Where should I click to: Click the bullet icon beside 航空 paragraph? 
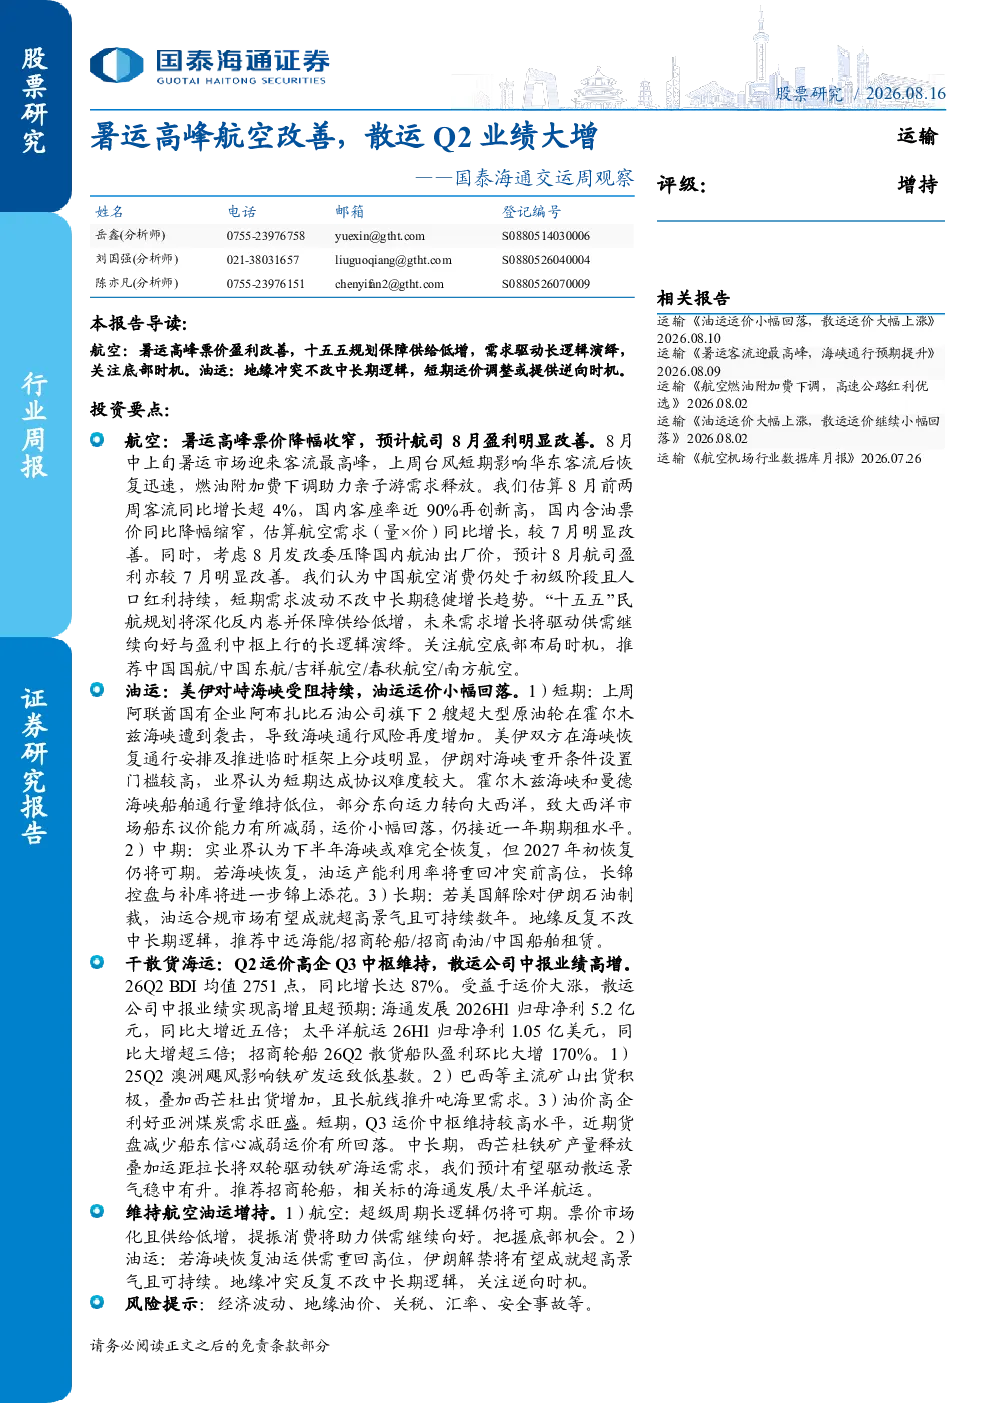97,440
